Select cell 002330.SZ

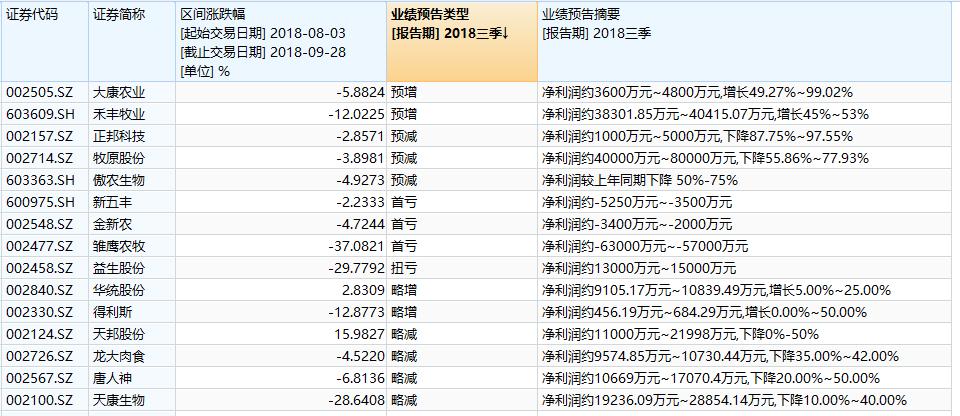[x=45, y=312]
